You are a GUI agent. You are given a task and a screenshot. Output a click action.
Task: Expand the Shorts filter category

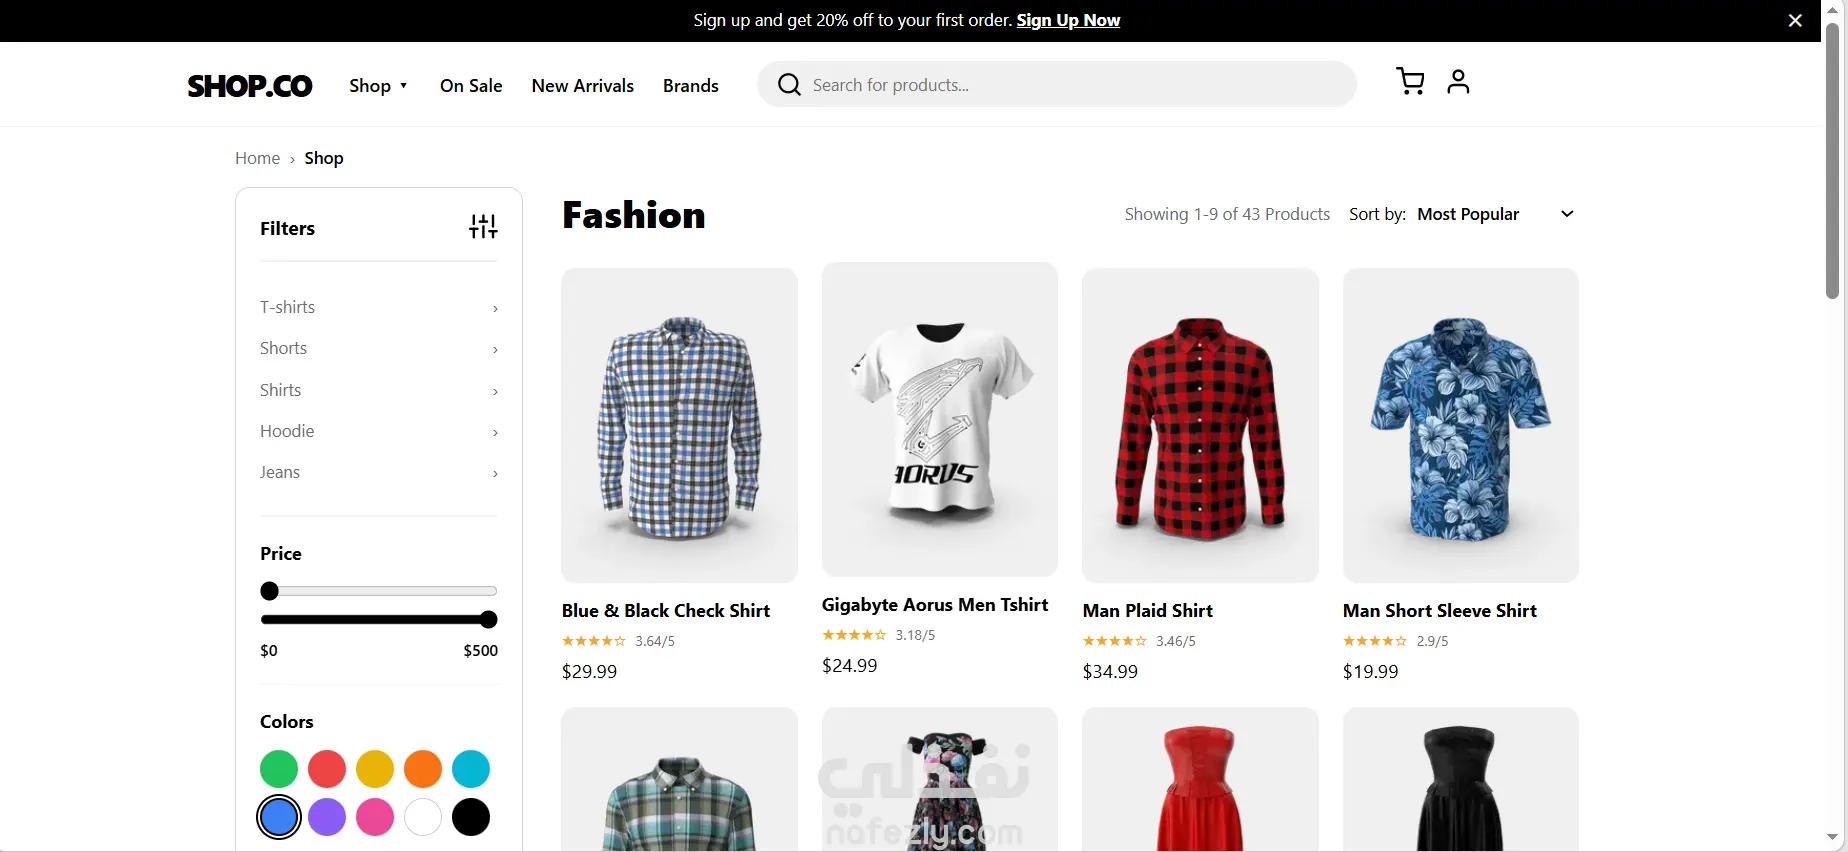[379, 348]
